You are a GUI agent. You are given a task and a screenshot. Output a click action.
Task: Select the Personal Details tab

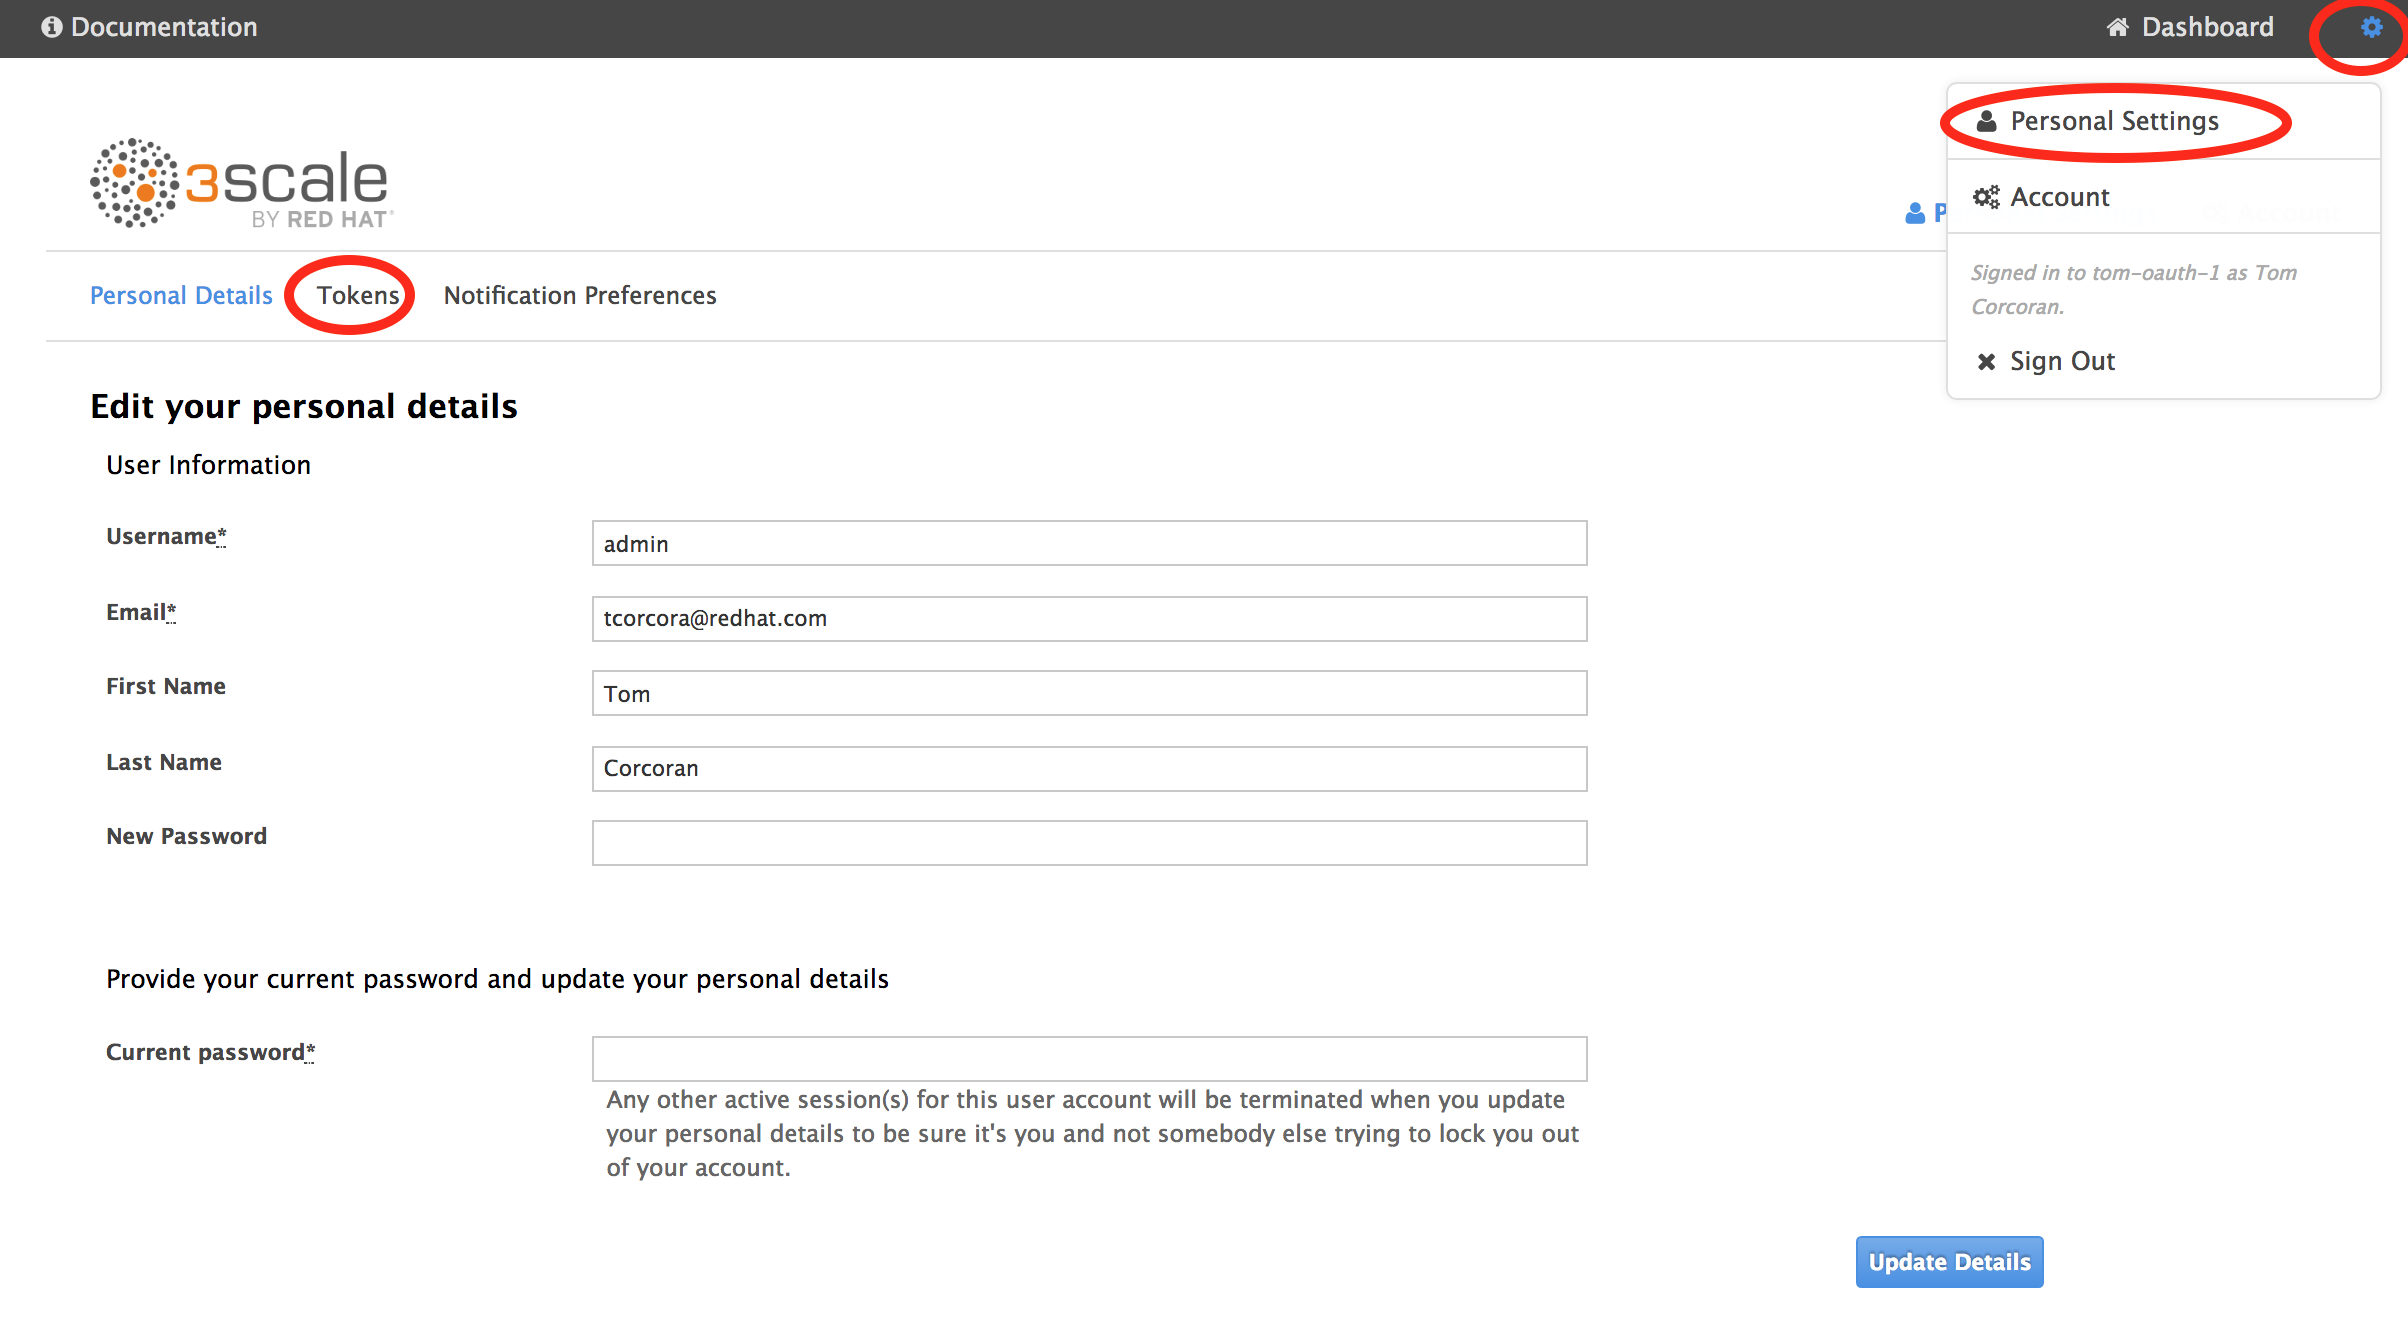tap(181, 295)
